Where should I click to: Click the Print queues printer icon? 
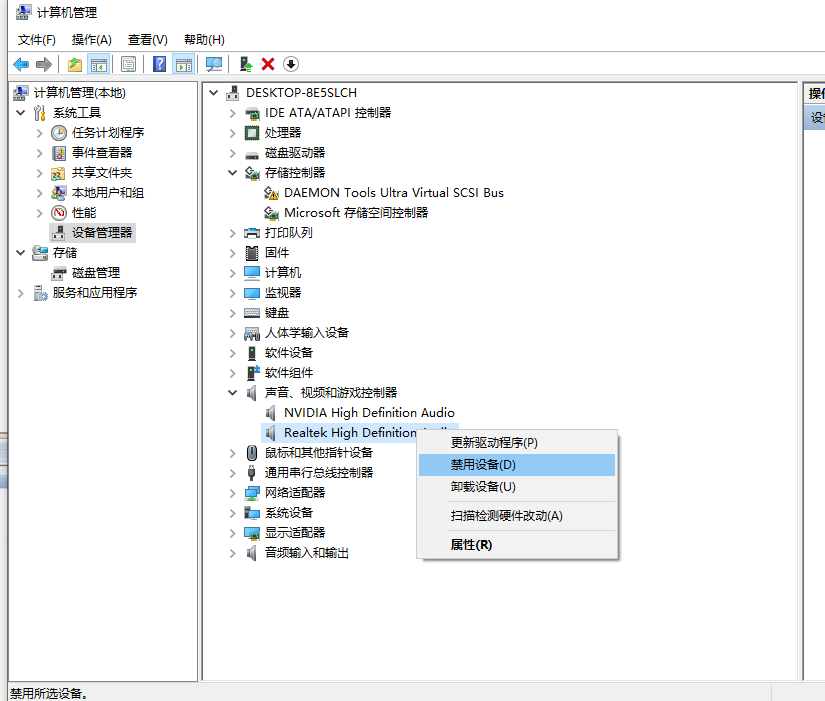[252, 233]
